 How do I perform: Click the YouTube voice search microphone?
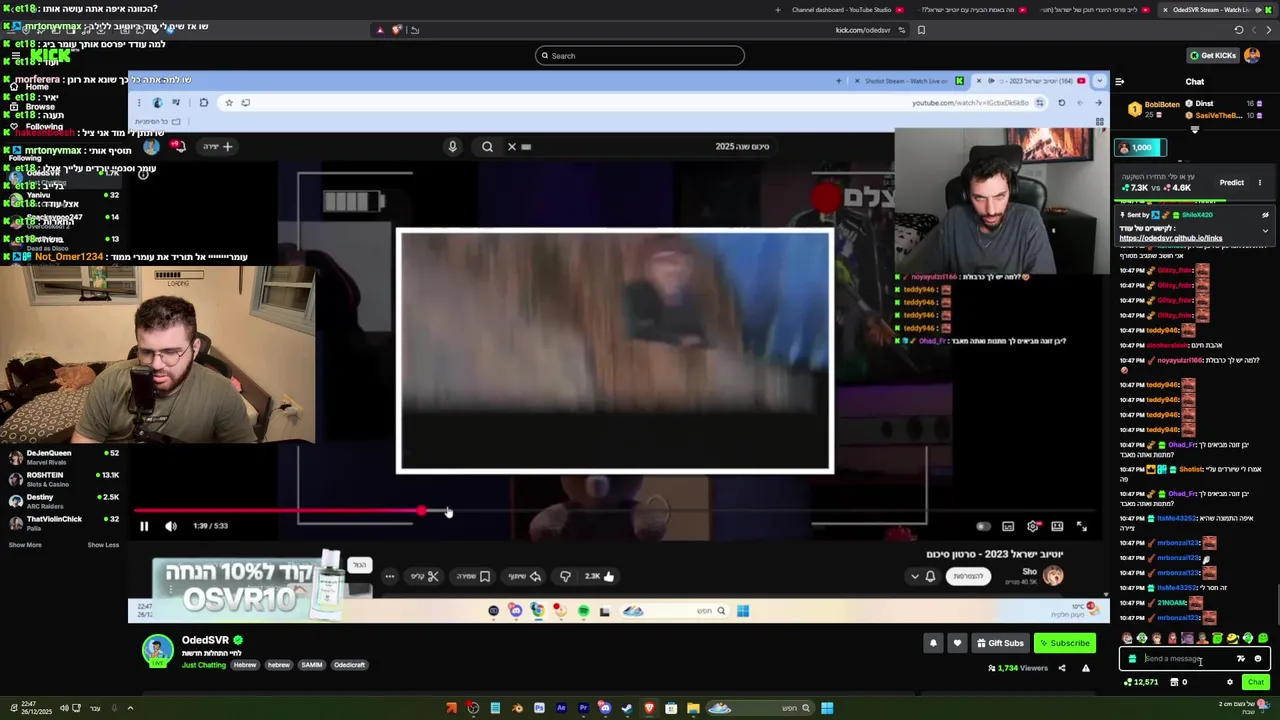(x=453, y=147)
